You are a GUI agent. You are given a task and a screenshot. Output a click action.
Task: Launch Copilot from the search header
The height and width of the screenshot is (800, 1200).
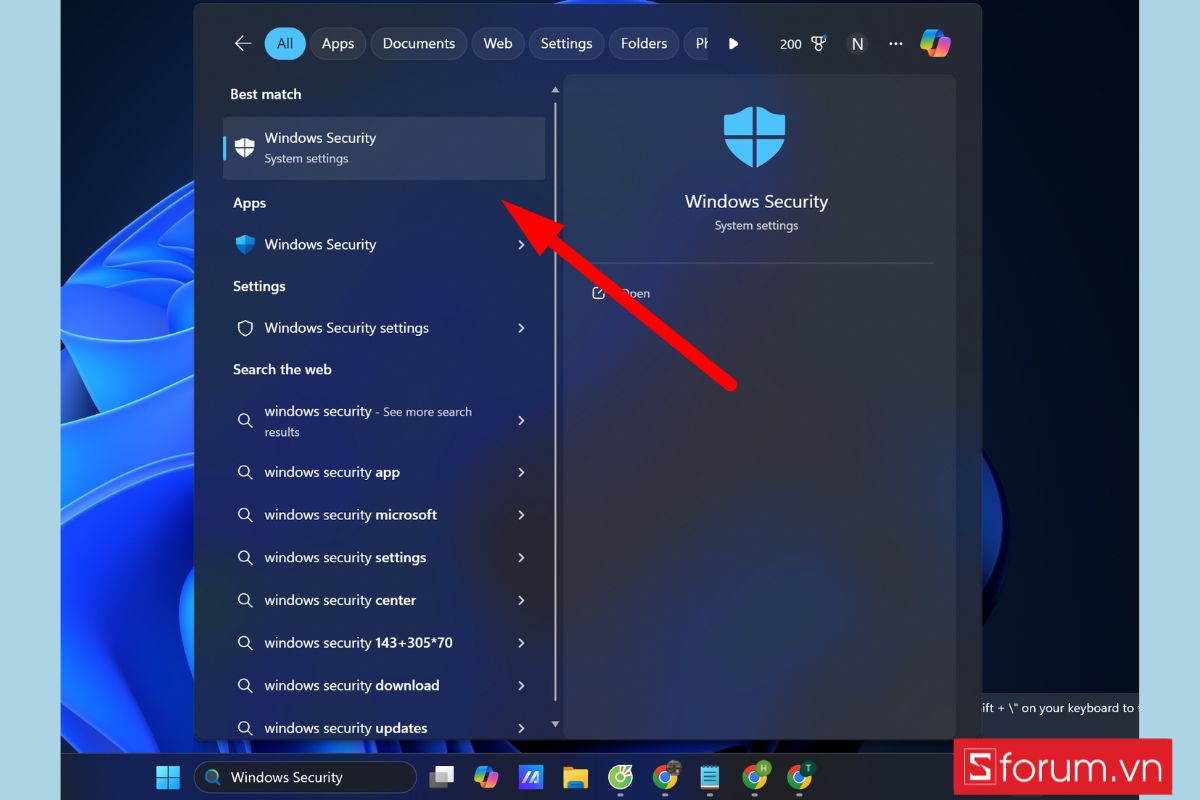[936, 43]
